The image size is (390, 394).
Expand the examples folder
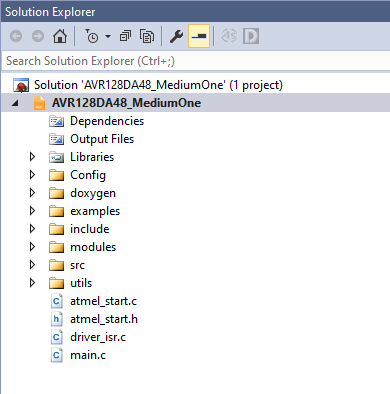tap(32, 211)
